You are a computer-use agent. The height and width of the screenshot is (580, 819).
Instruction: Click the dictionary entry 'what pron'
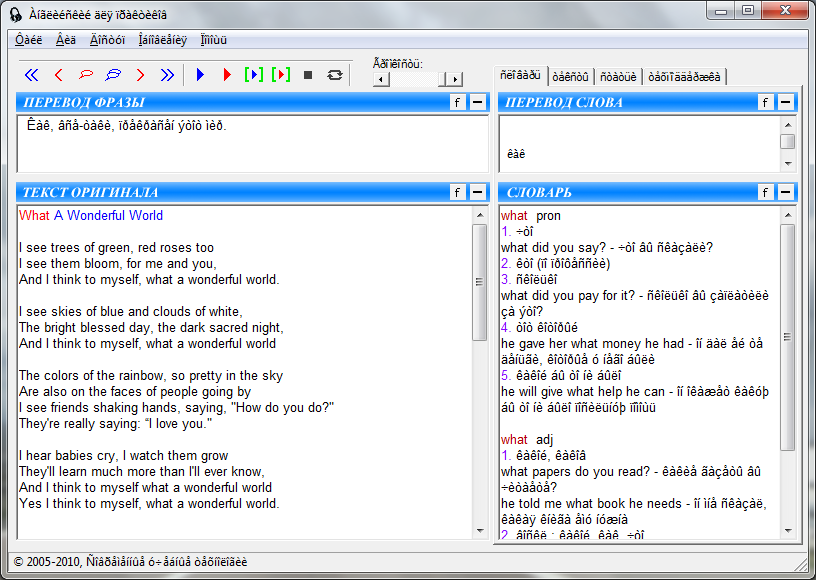531,216
